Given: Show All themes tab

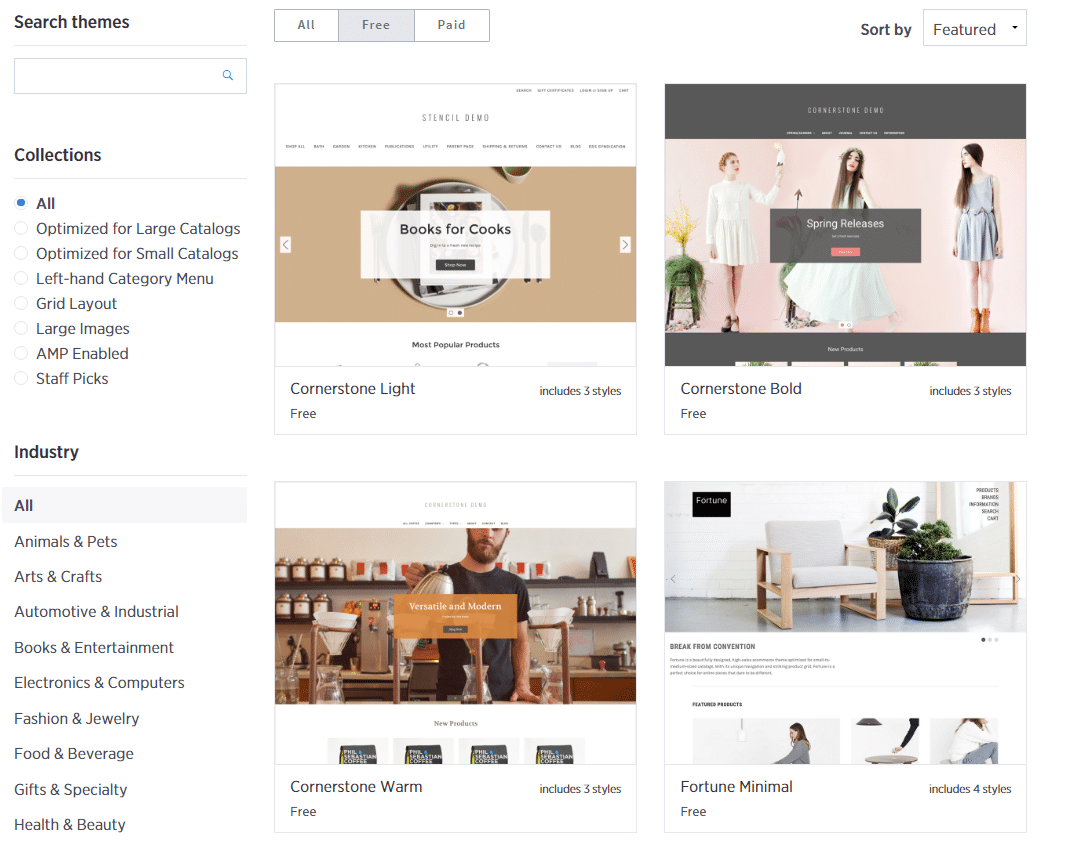Looking at the screenshot, I should coord(306,26).
